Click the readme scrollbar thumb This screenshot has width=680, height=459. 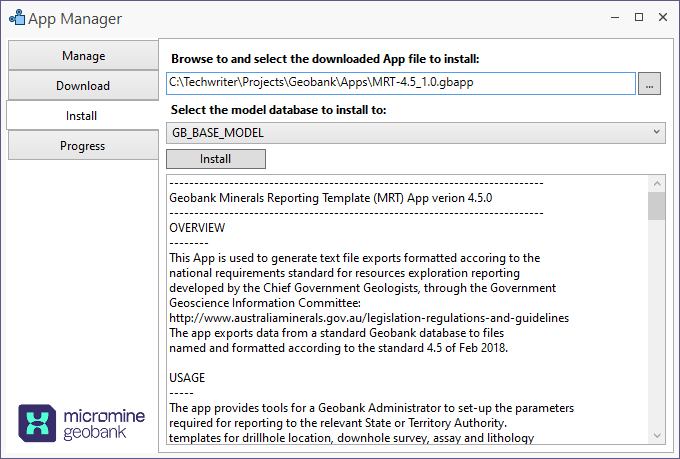(x=657, y=206)
